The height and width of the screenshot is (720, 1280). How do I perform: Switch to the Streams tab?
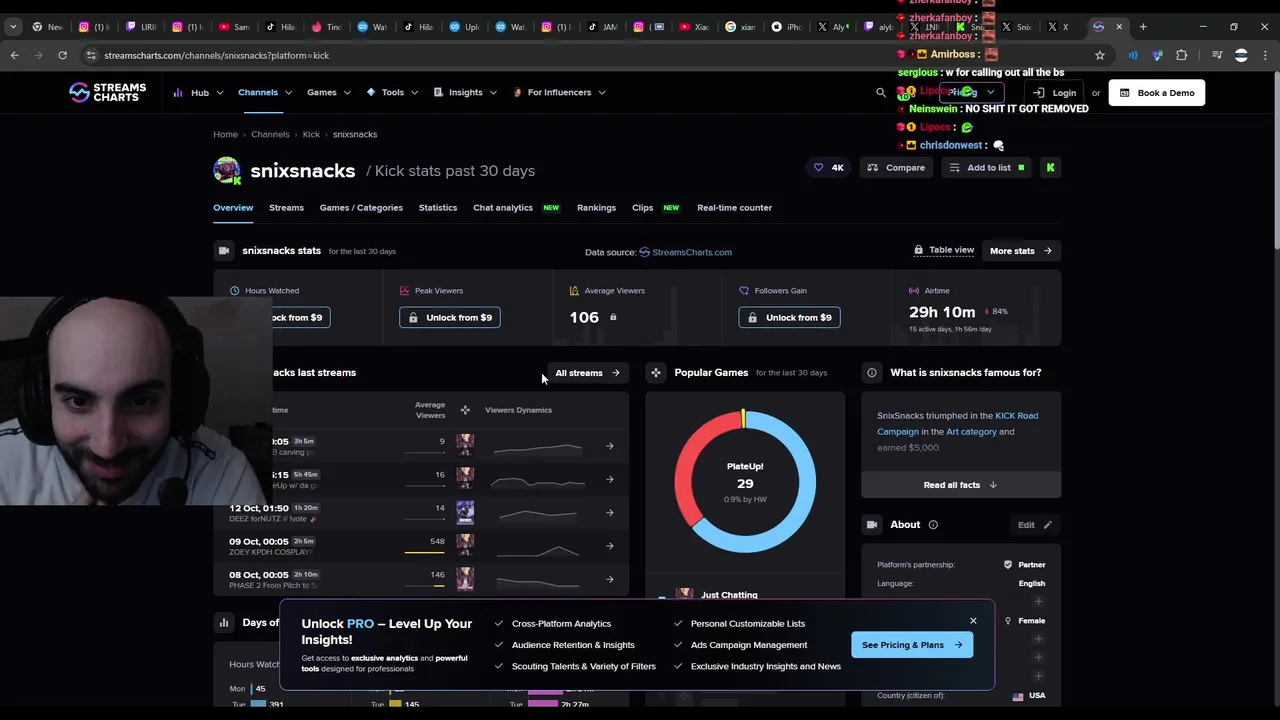(x=286, y=208)
